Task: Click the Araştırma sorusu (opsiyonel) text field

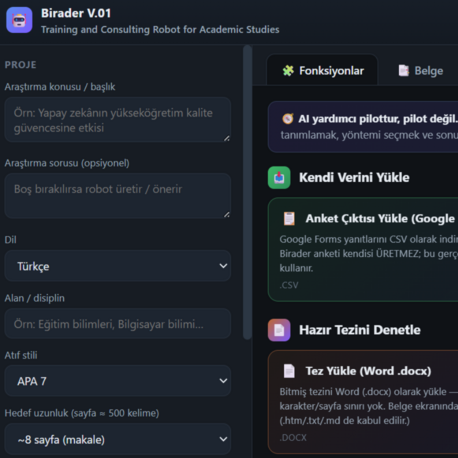Action: (118, 196)
